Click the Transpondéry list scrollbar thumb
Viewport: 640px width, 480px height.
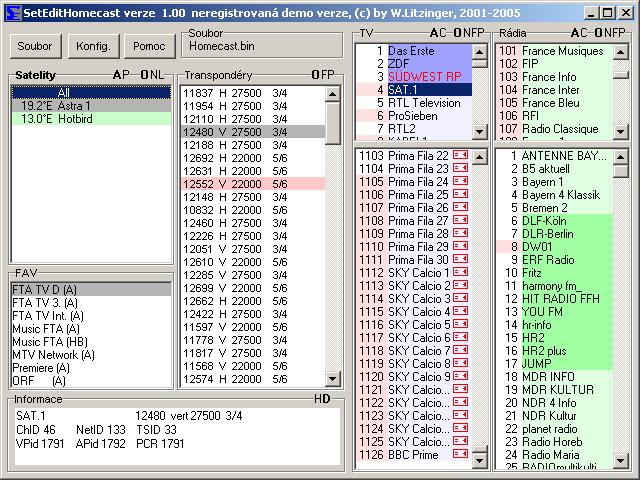tap(333, 123)
